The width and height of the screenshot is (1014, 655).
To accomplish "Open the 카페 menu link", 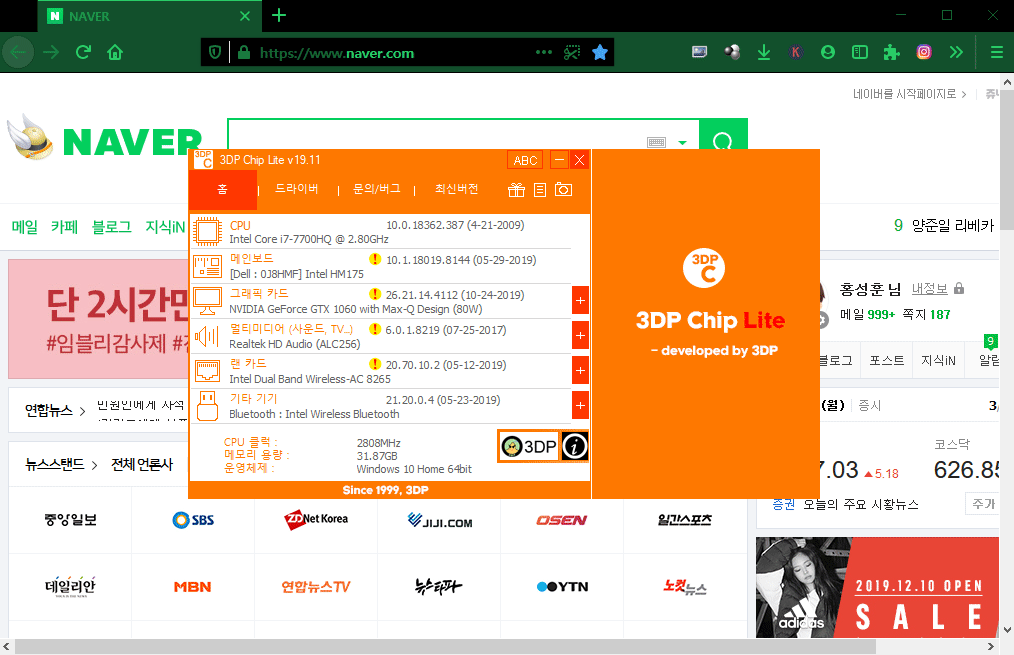I will (65, 227).
